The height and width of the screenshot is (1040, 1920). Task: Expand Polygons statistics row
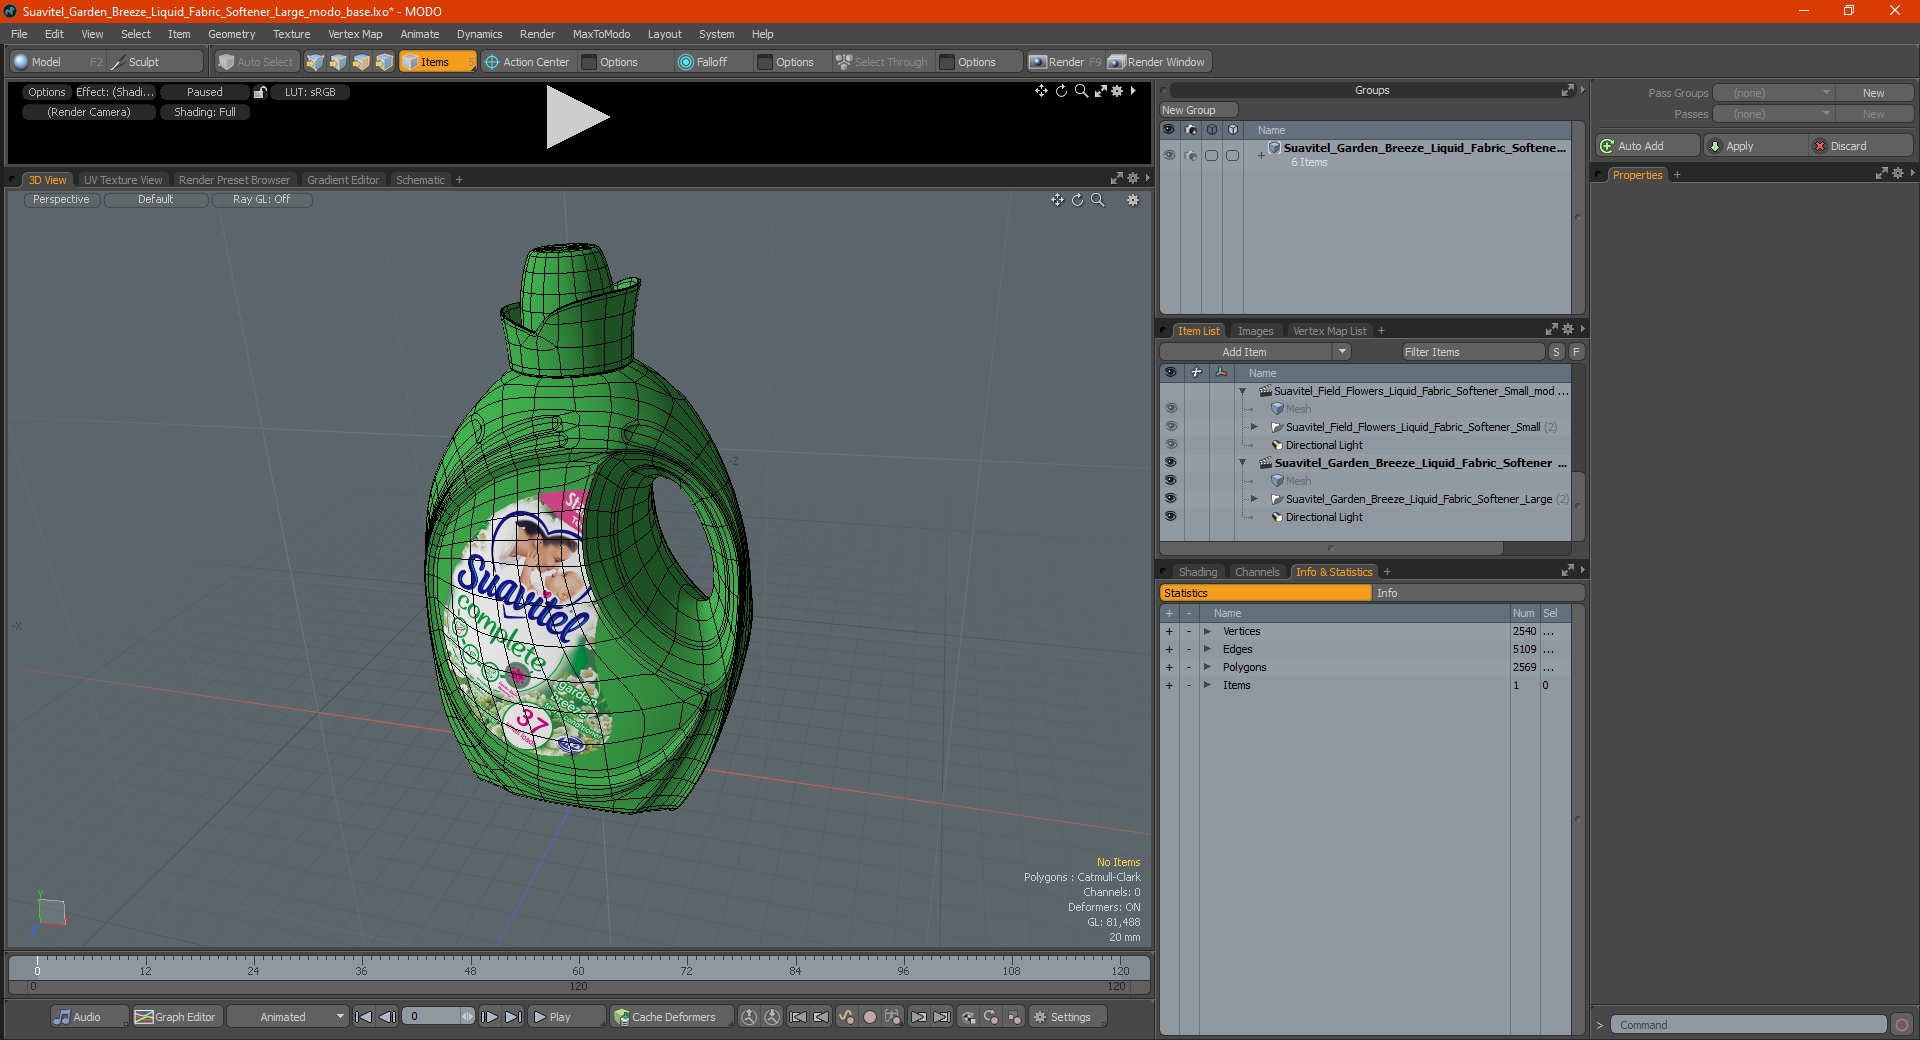click(x=1208, y=667)
